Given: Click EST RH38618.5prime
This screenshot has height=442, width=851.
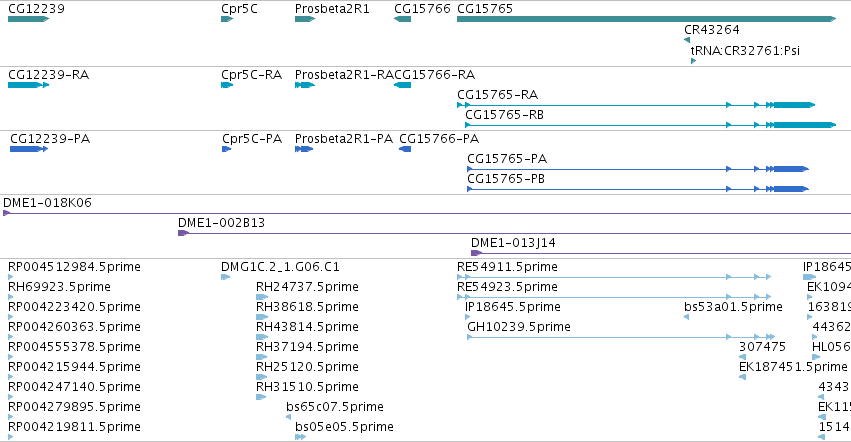Looking at the screenshot, I should 307,307.
